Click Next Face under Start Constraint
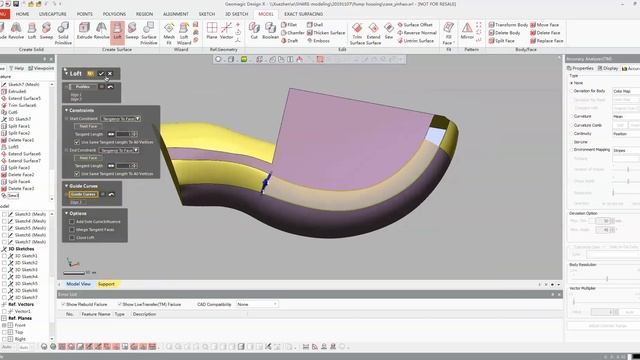Viewport: 640px width, 360px height. click(x=88, y=126)
